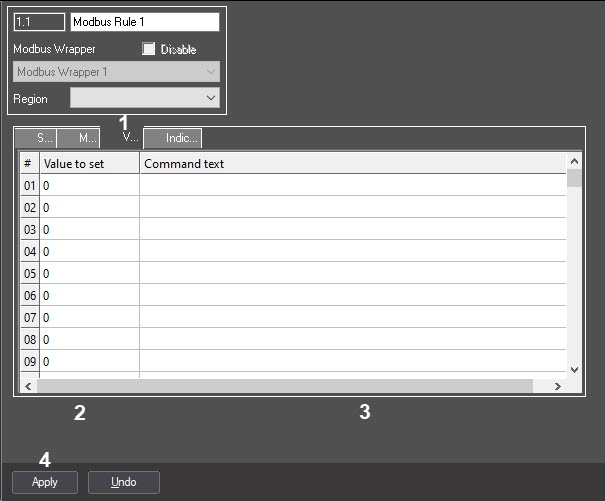
Task: Click the table's scroll right arrow
Action: click(x=558, y=386)
